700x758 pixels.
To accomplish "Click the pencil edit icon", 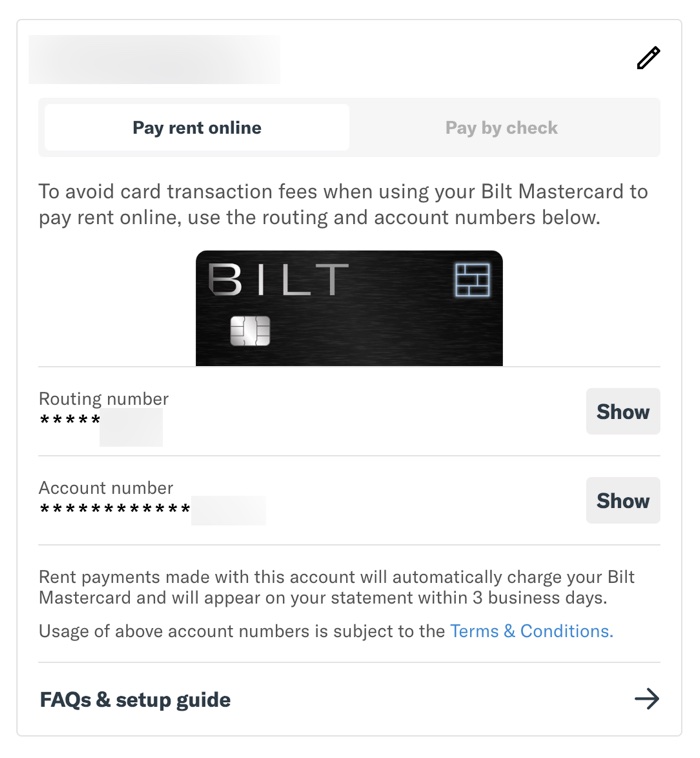I will (x=648, y=58).
